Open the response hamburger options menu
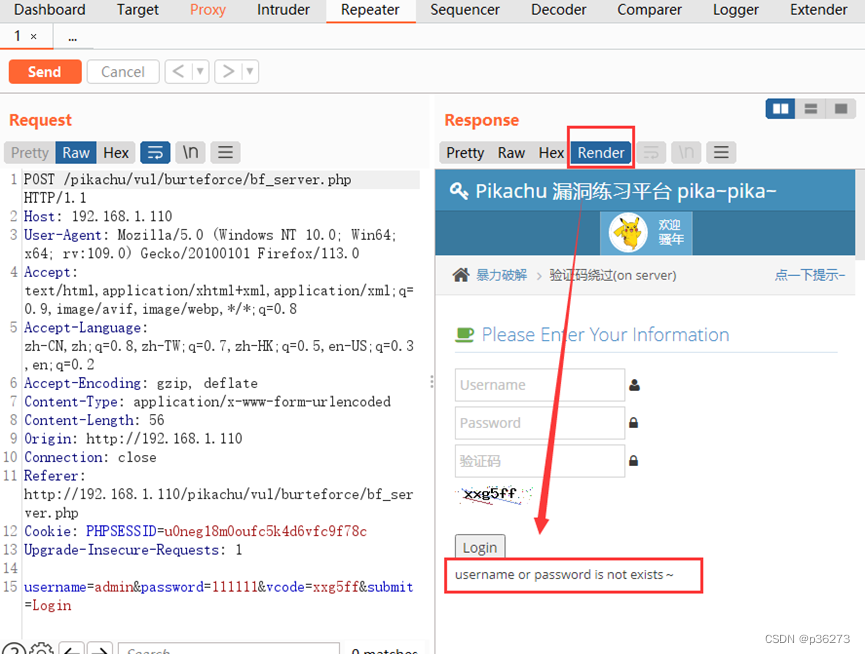865x654 pixels. [x=721, y=153]
